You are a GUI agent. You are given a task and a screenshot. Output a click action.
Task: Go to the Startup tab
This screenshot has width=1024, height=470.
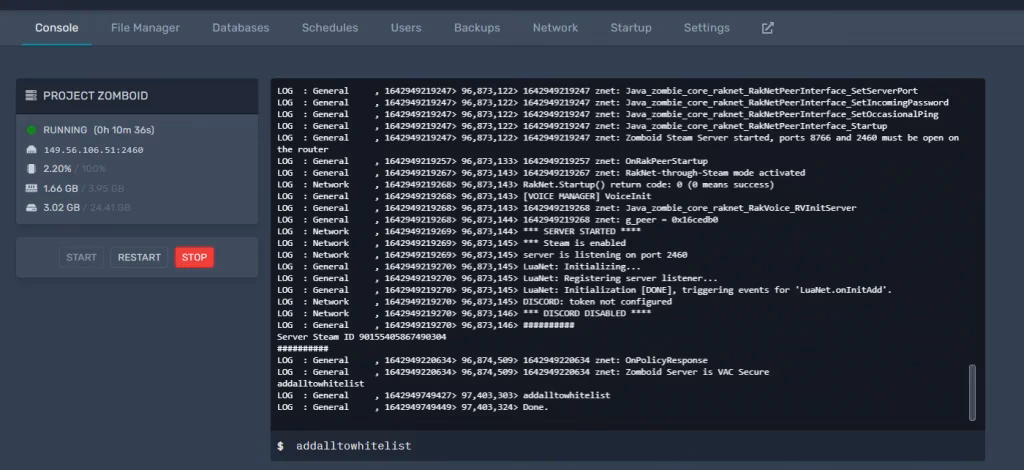(x=631, y=28)
